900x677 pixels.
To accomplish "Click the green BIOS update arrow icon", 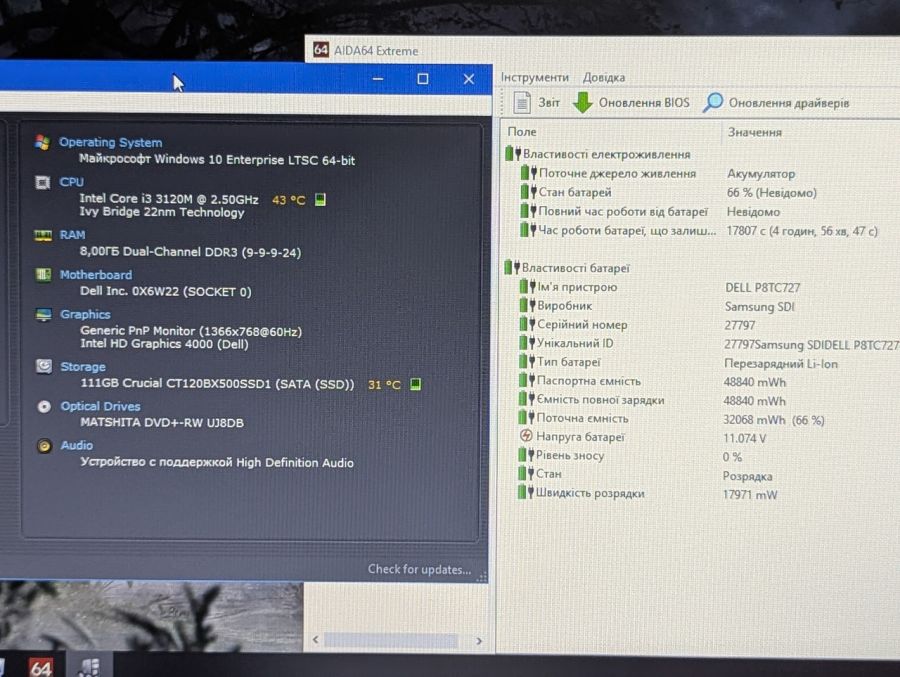I will [x=583, y=103].
